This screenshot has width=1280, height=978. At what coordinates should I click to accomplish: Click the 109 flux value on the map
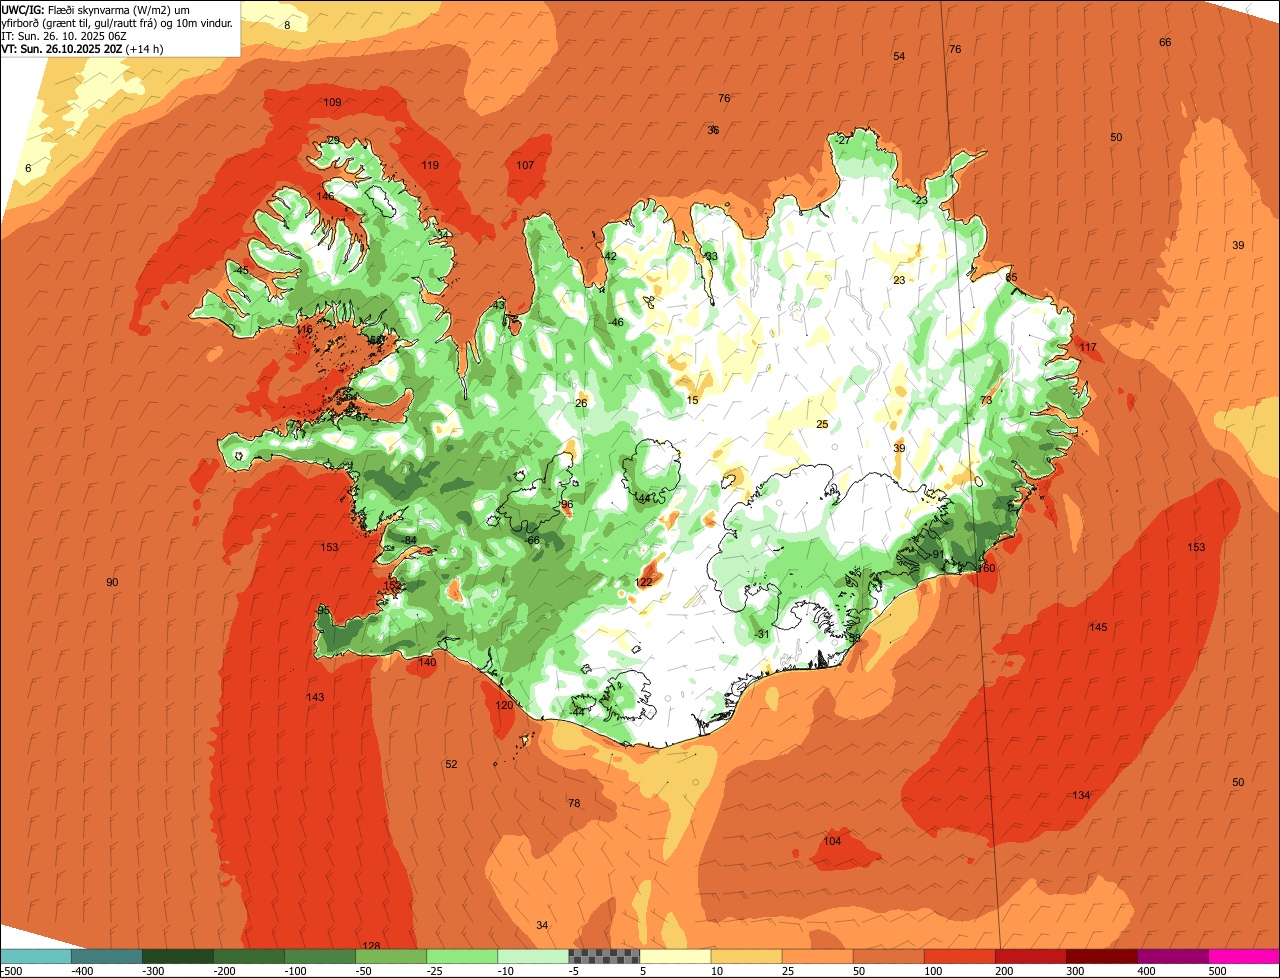pos(332,103)
